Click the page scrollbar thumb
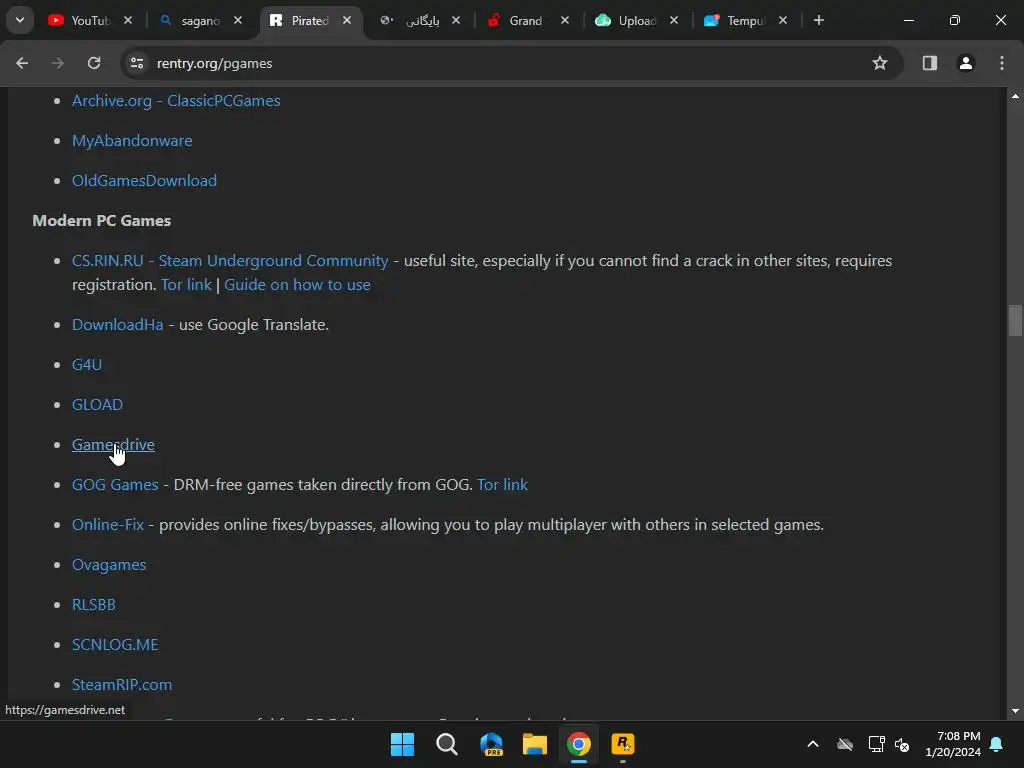The width and height of the screenshot is (1024, 768). tap(1015, 321)
